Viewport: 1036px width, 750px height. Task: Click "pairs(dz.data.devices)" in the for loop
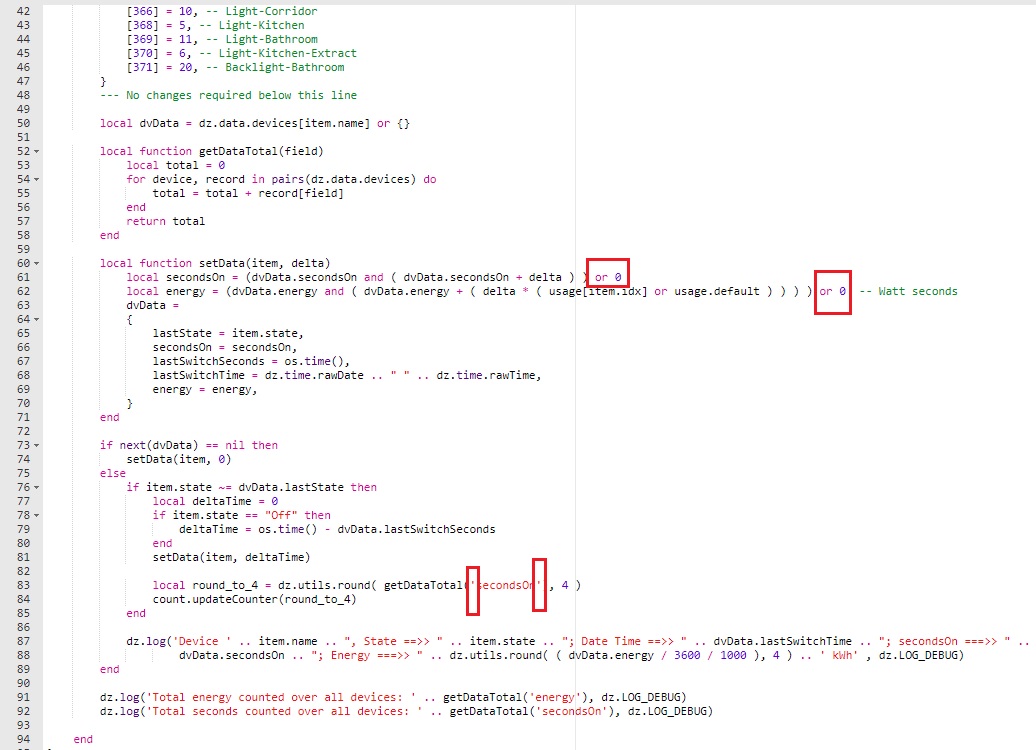tap(344, 179)
